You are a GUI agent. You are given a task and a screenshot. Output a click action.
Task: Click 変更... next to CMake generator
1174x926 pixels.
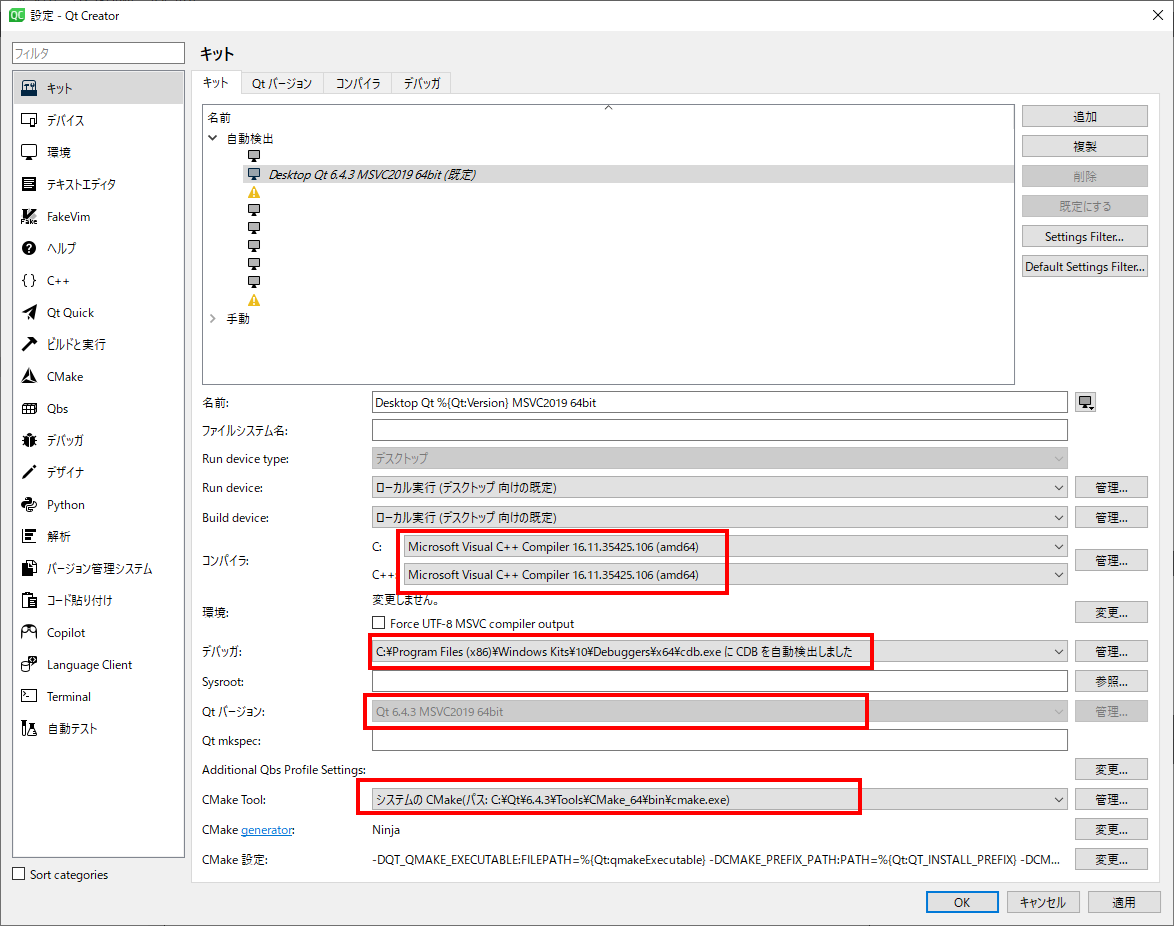[x=1111, y=829]
